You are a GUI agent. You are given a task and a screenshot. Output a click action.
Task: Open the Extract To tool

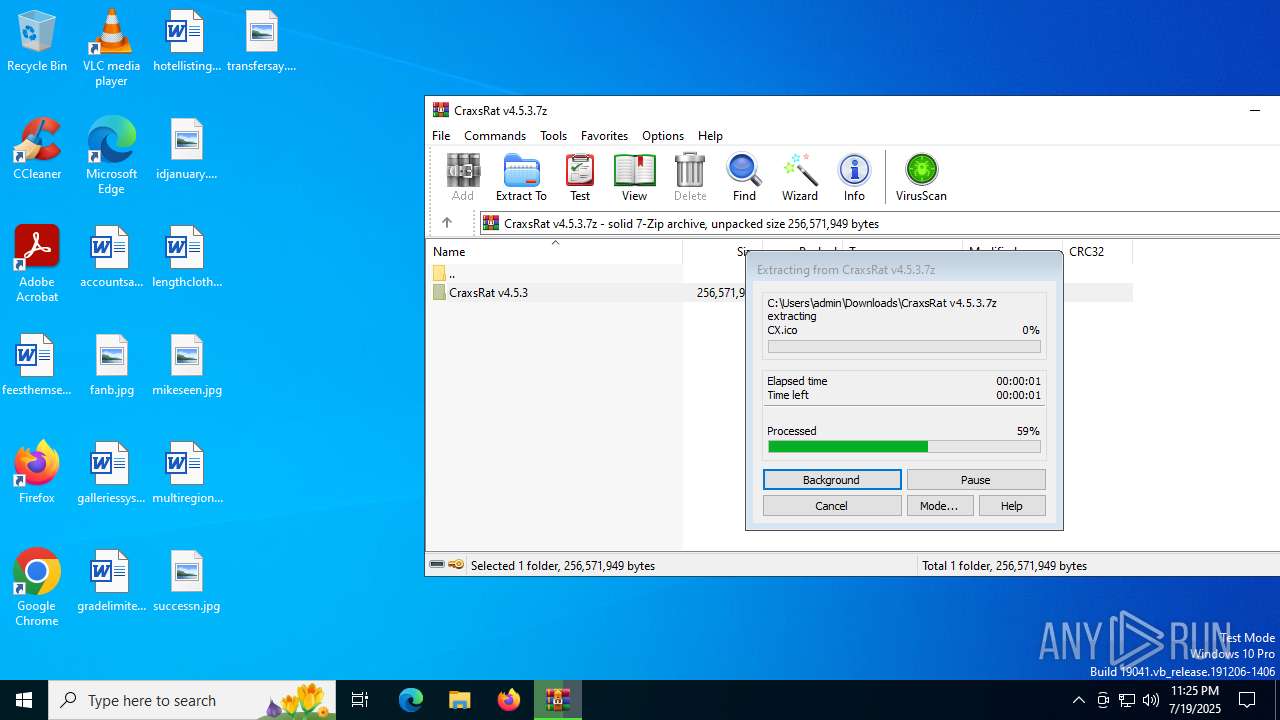point(521,178)
